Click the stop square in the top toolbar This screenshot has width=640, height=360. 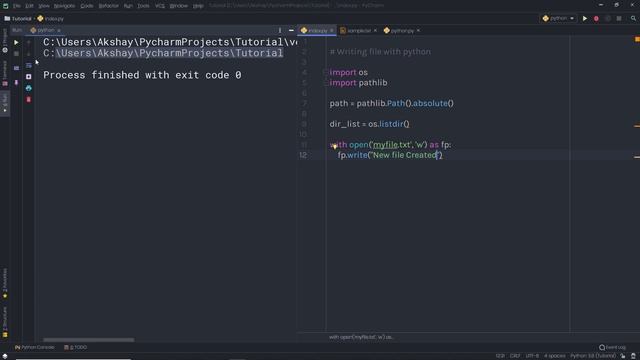pyautogui.click(x=619, y=18)
